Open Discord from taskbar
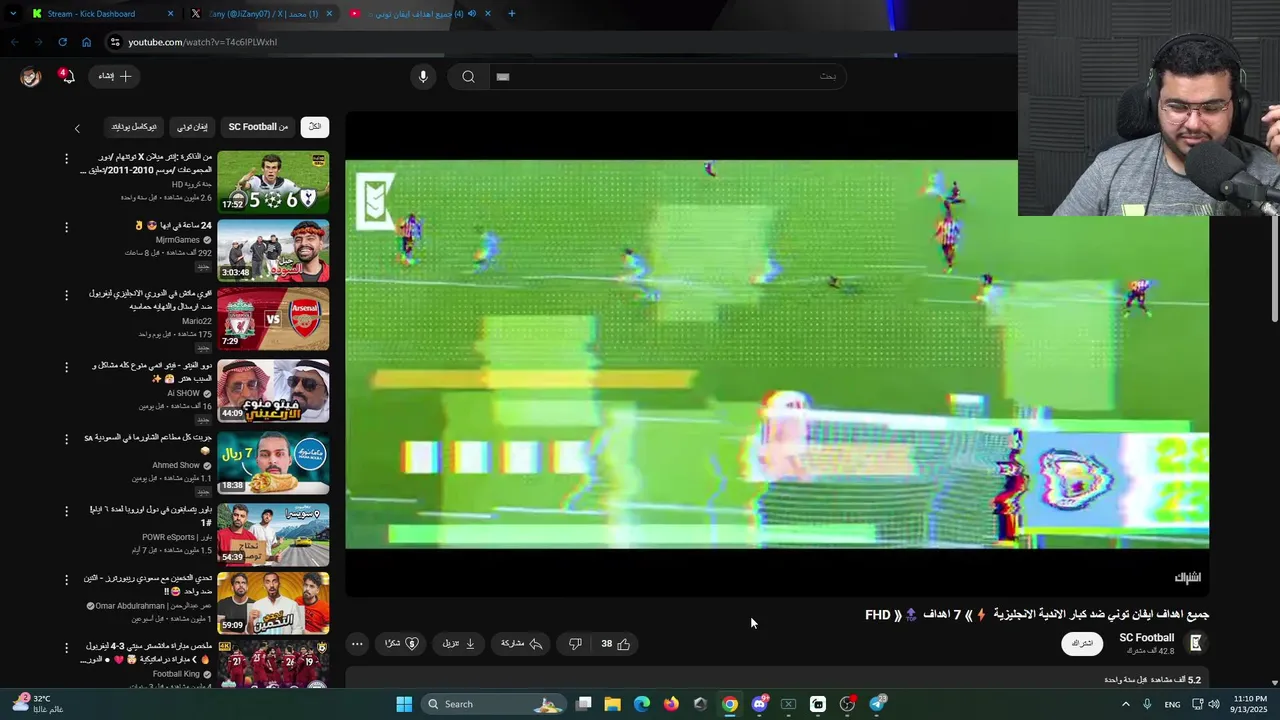 click(759, 704)
